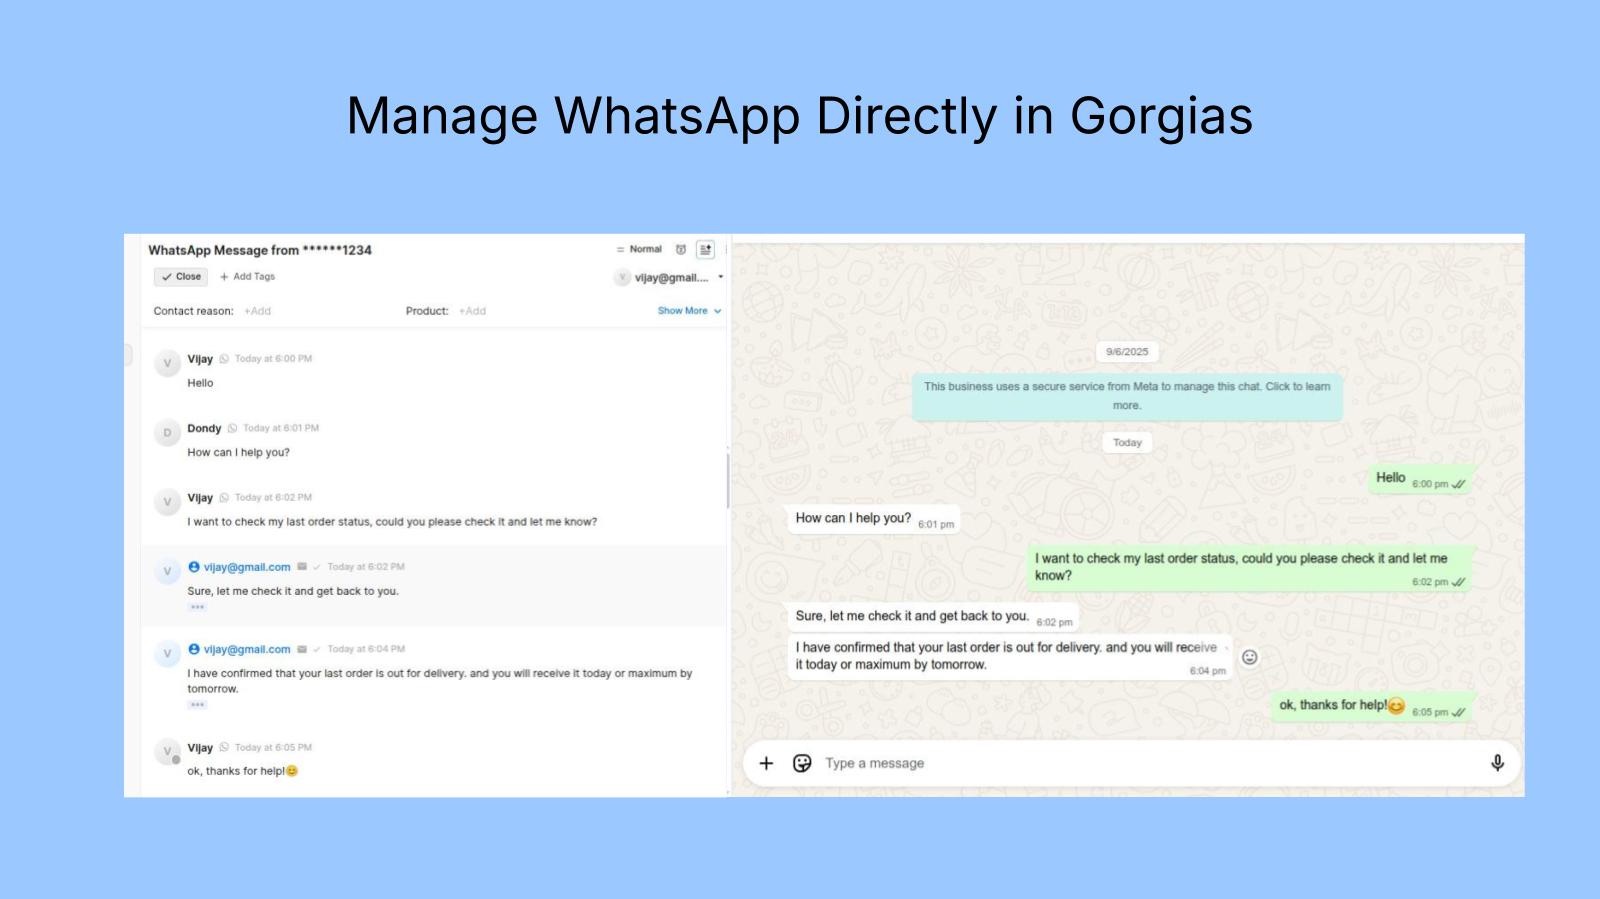Click the green 'Hello' bubble in WhatsApp
The width and height of the screenshot is (1600, 899).
coord(1420,480)
